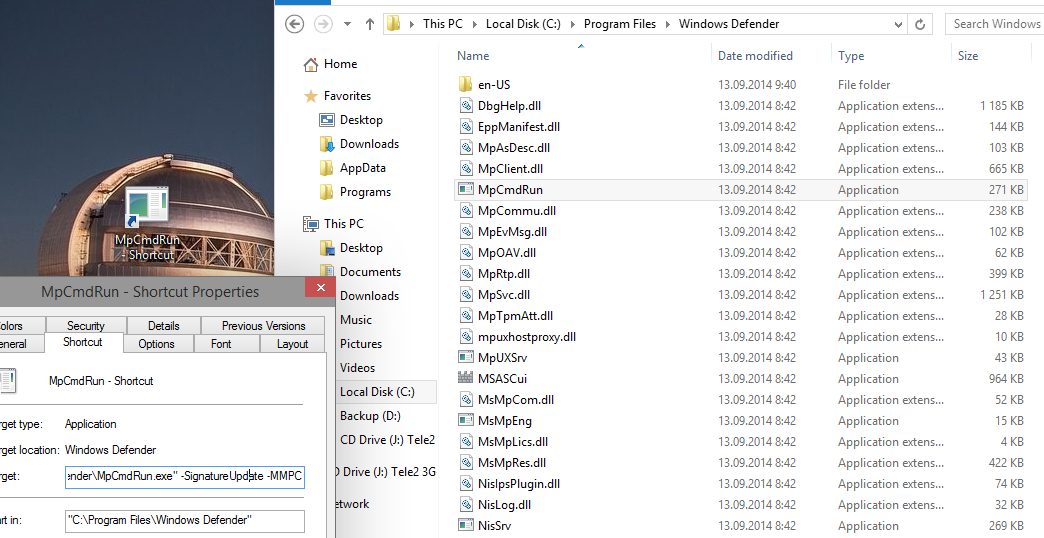Open Desktop under This PC
The width and height of the screenshot is (1044, 538).
[361, 248]
